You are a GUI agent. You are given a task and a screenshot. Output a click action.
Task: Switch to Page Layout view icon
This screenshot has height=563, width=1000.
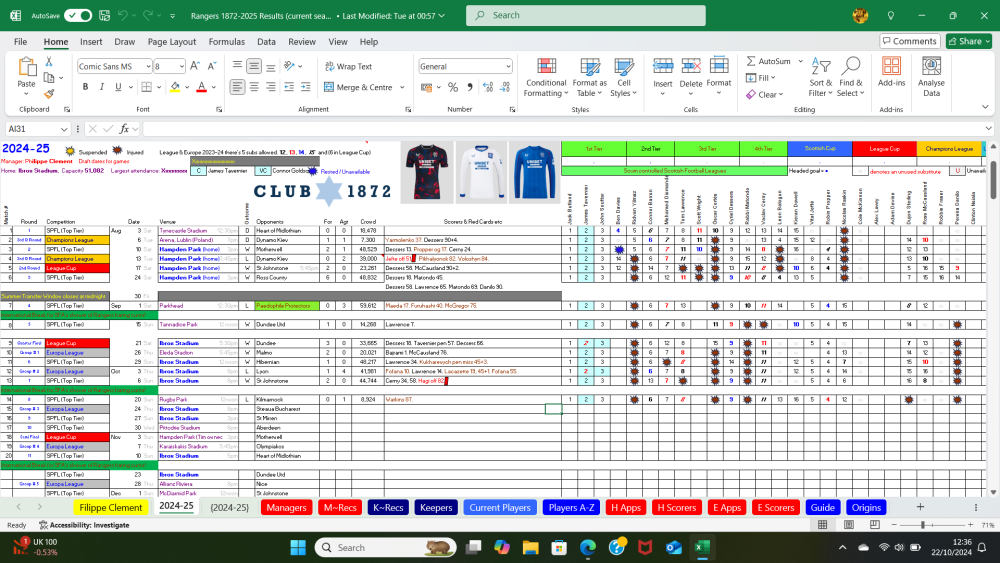coord(849,525)
